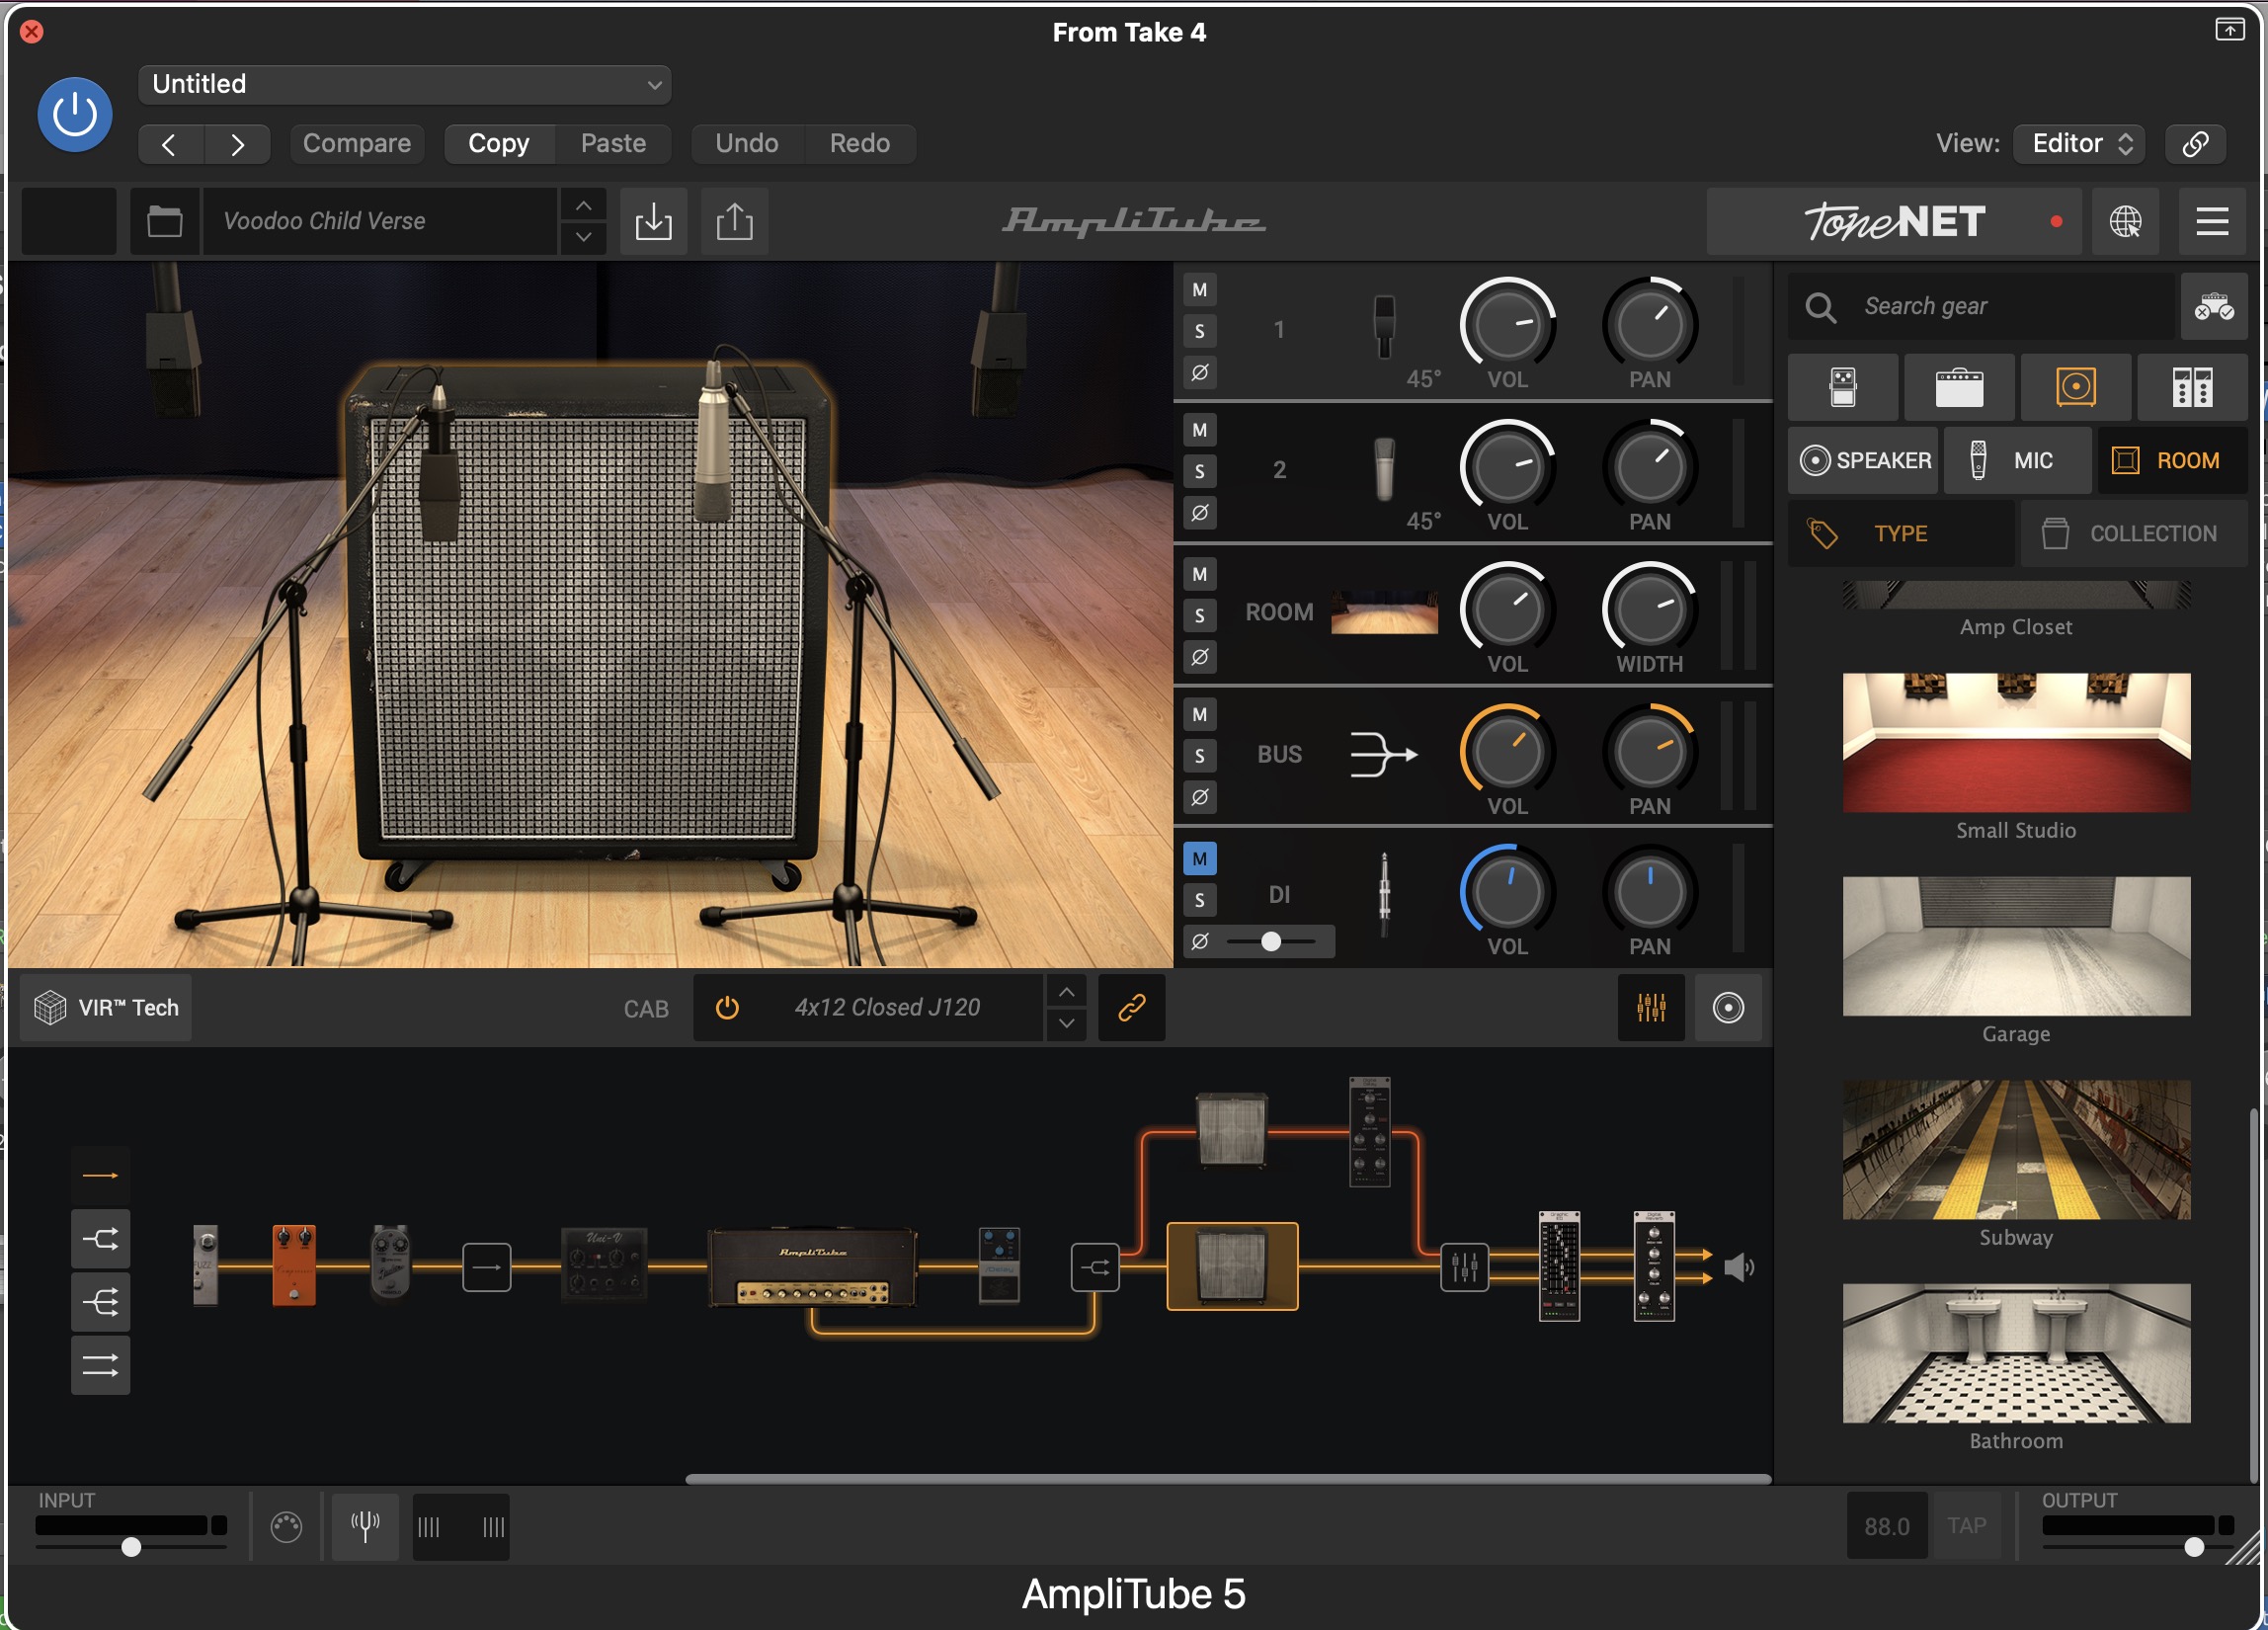2268x1630 pixels.
Task: Mute mic channel 1
Action: 1200,290
